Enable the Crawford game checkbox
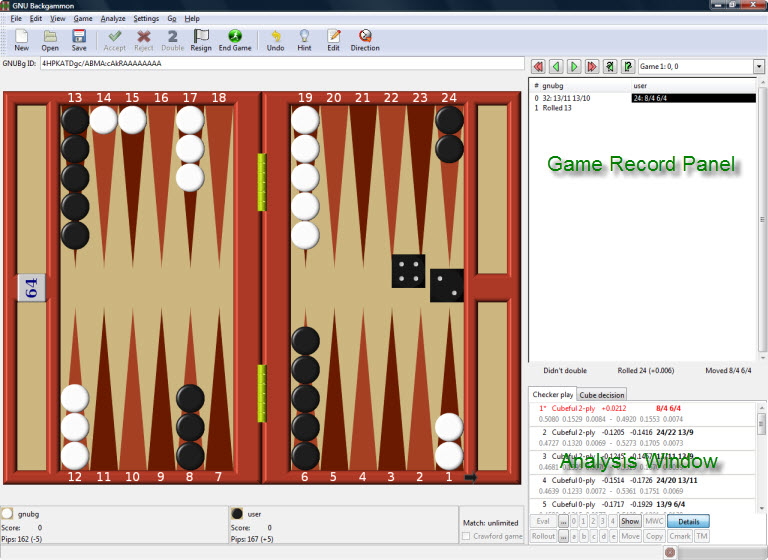 (467, 537)
